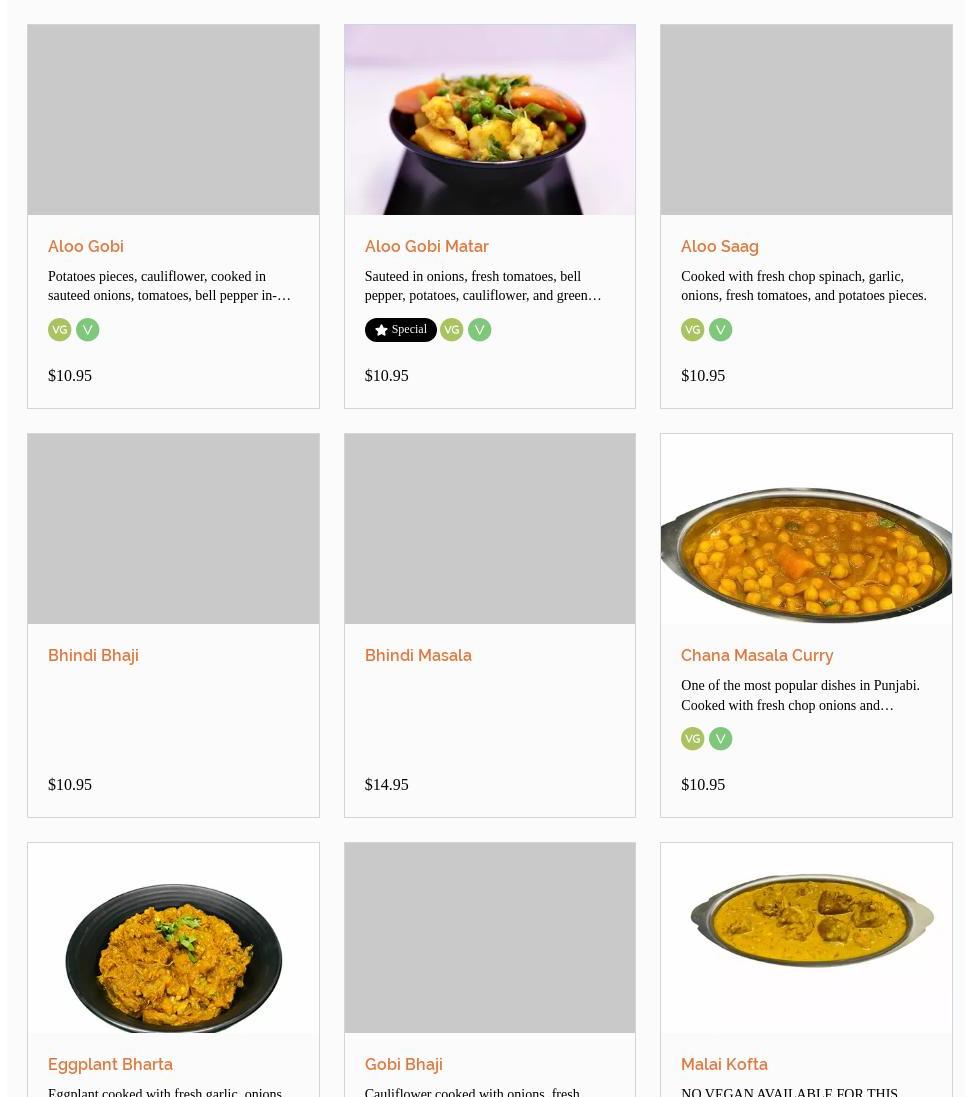965x1097 pixels.
Task: View the Malai Kofta dish photo
Action: pyautogui.click(x=806, y=937)
